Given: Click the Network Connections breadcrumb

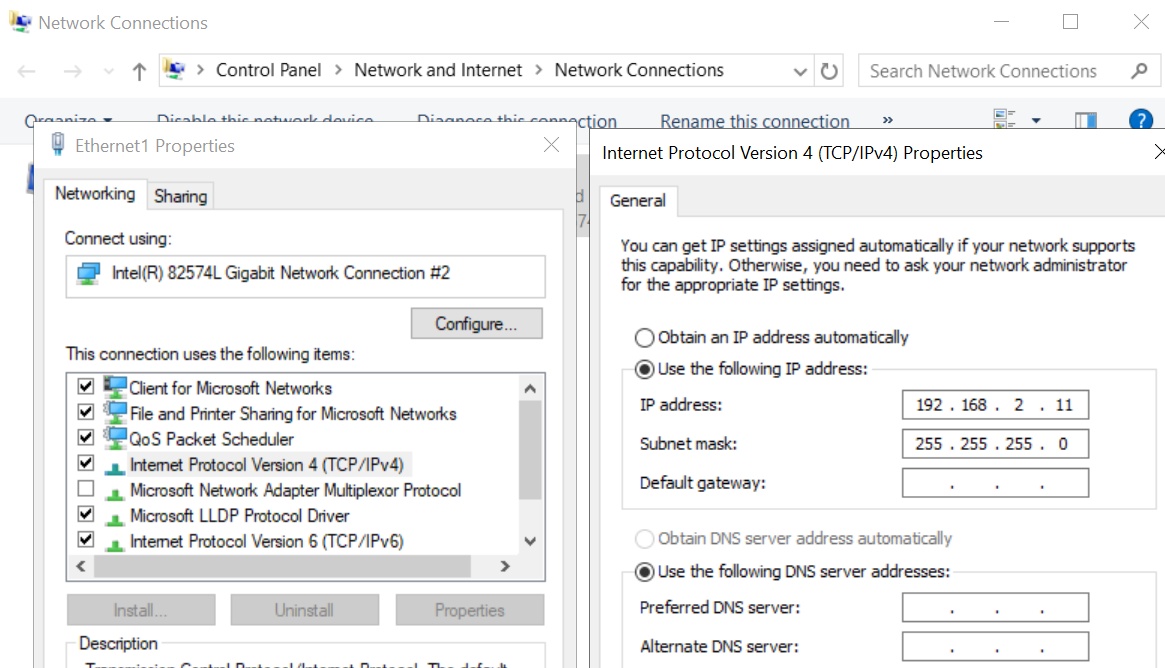Looking at the screenshot, I should (639, 70).
